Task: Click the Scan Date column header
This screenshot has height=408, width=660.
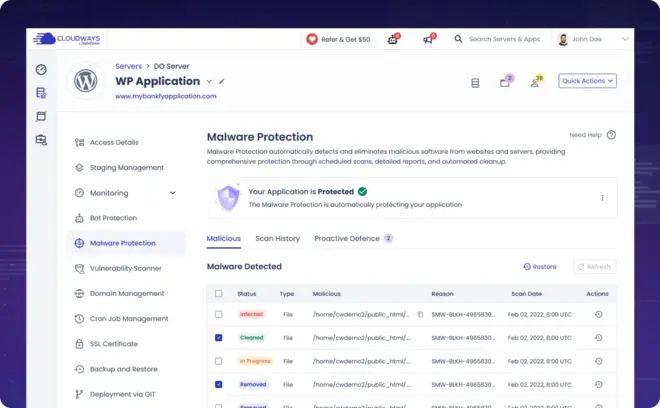Action: pos(527,294)
